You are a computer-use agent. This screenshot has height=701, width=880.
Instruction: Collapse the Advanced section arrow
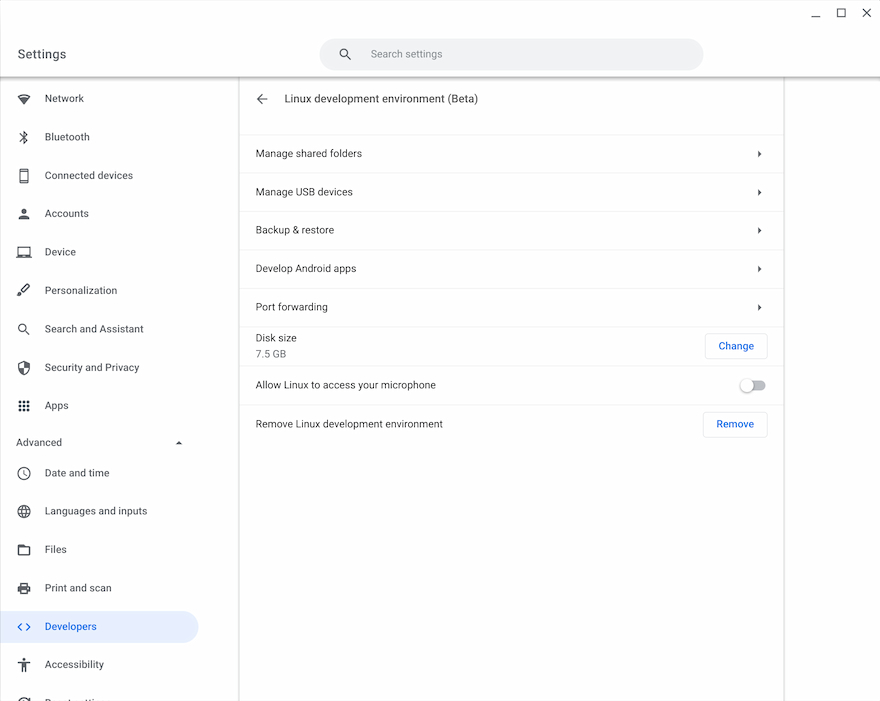179,443
